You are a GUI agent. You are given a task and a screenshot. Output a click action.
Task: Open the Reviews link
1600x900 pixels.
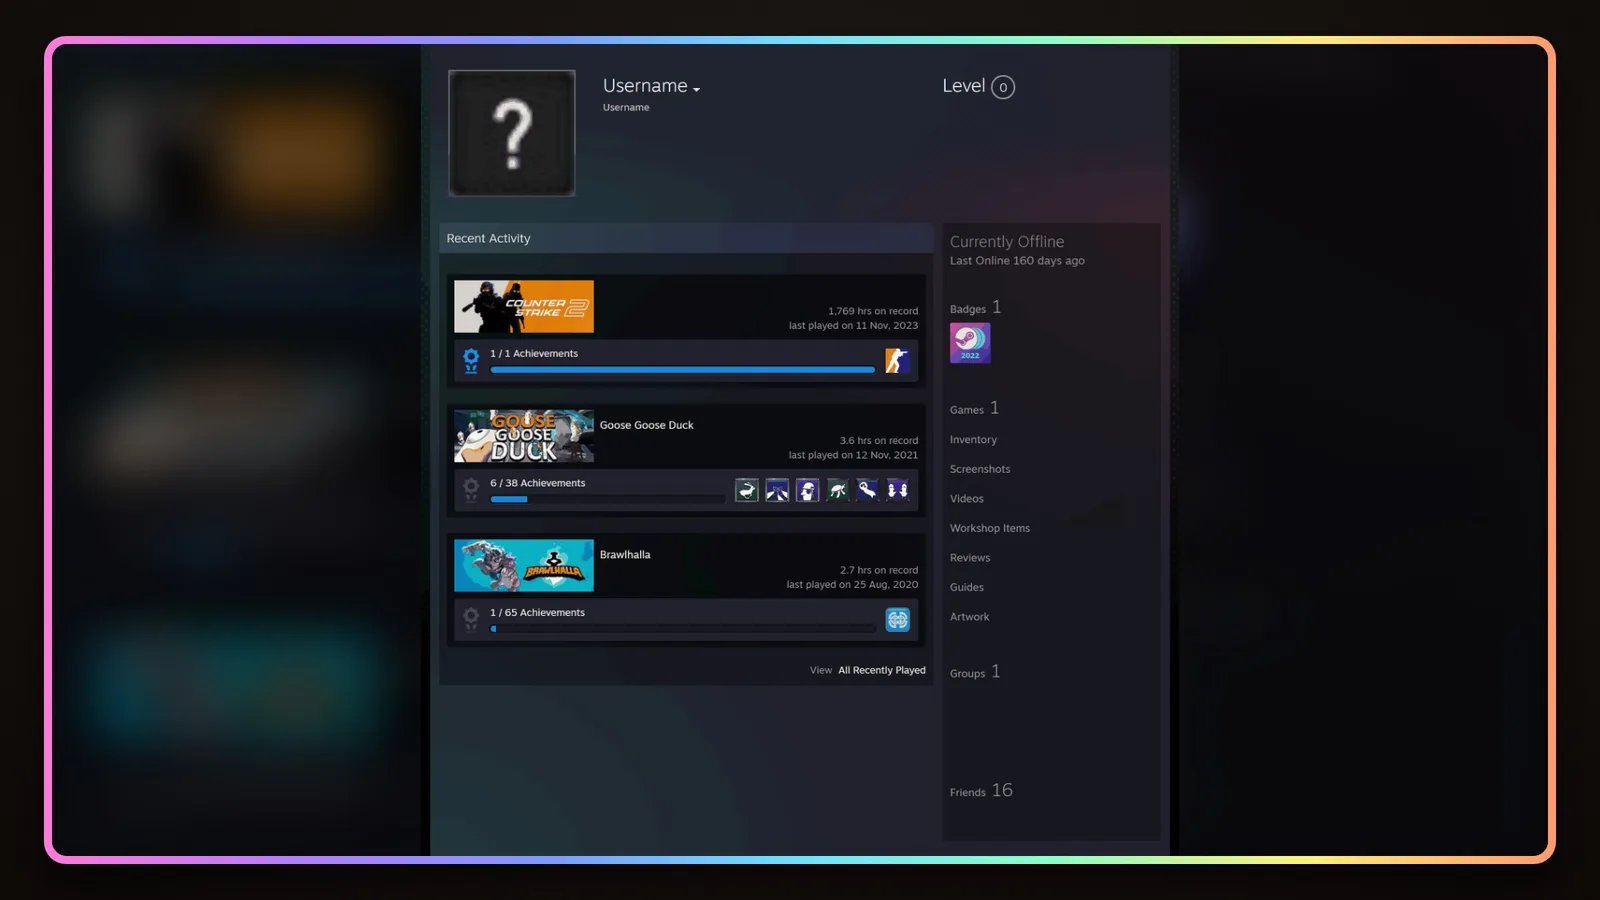(970, 558)
